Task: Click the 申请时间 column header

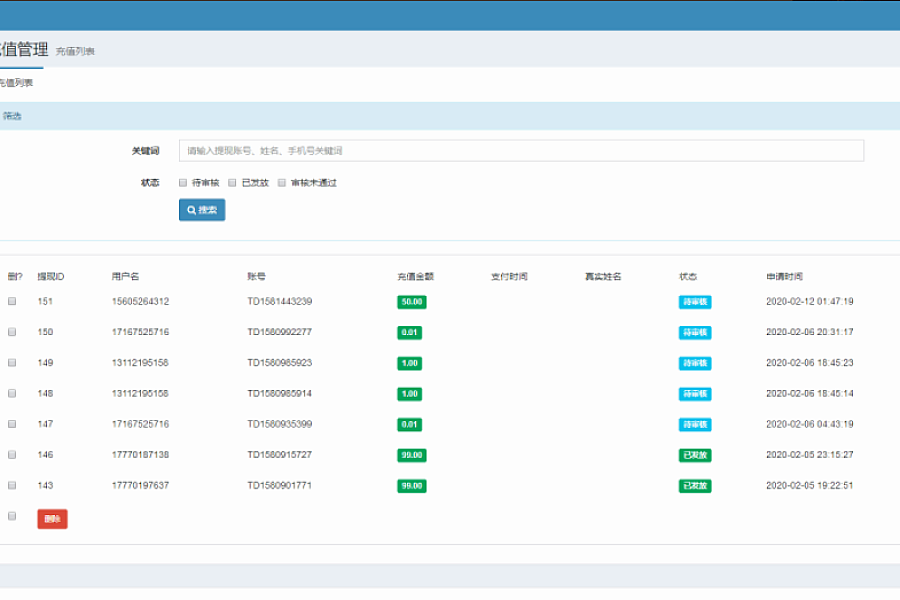Action: [785, 276]
